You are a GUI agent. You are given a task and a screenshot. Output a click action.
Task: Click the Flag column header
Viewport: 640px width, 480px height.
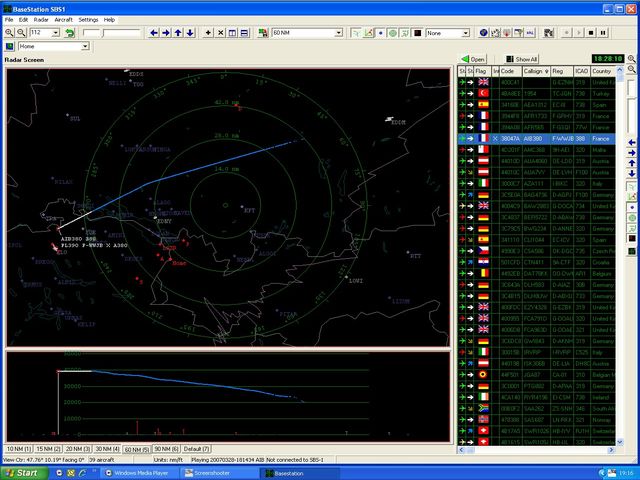tap(482, 71)
